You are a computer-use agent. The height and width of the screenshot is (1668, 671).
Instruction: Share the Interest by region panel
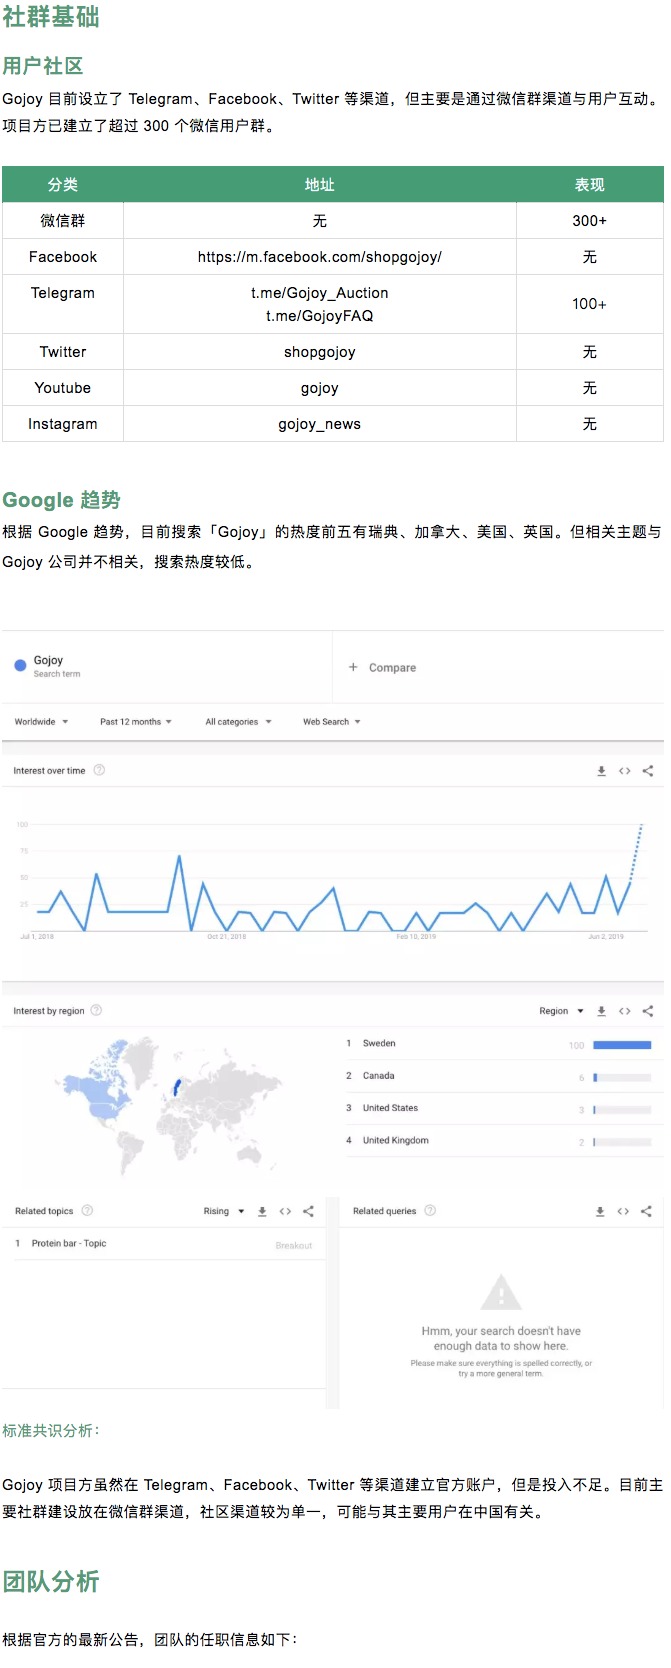click(647, 1011)
